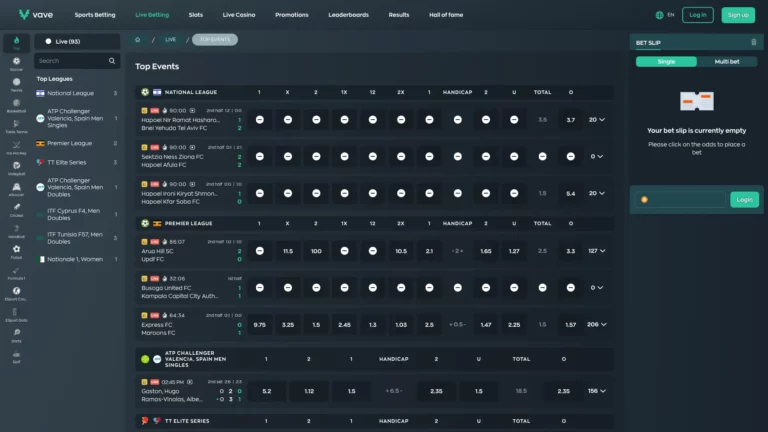The height and width of the screenshot is (432, 768).
Task: Open the Live Casino menu item
Action: point(240,15)
